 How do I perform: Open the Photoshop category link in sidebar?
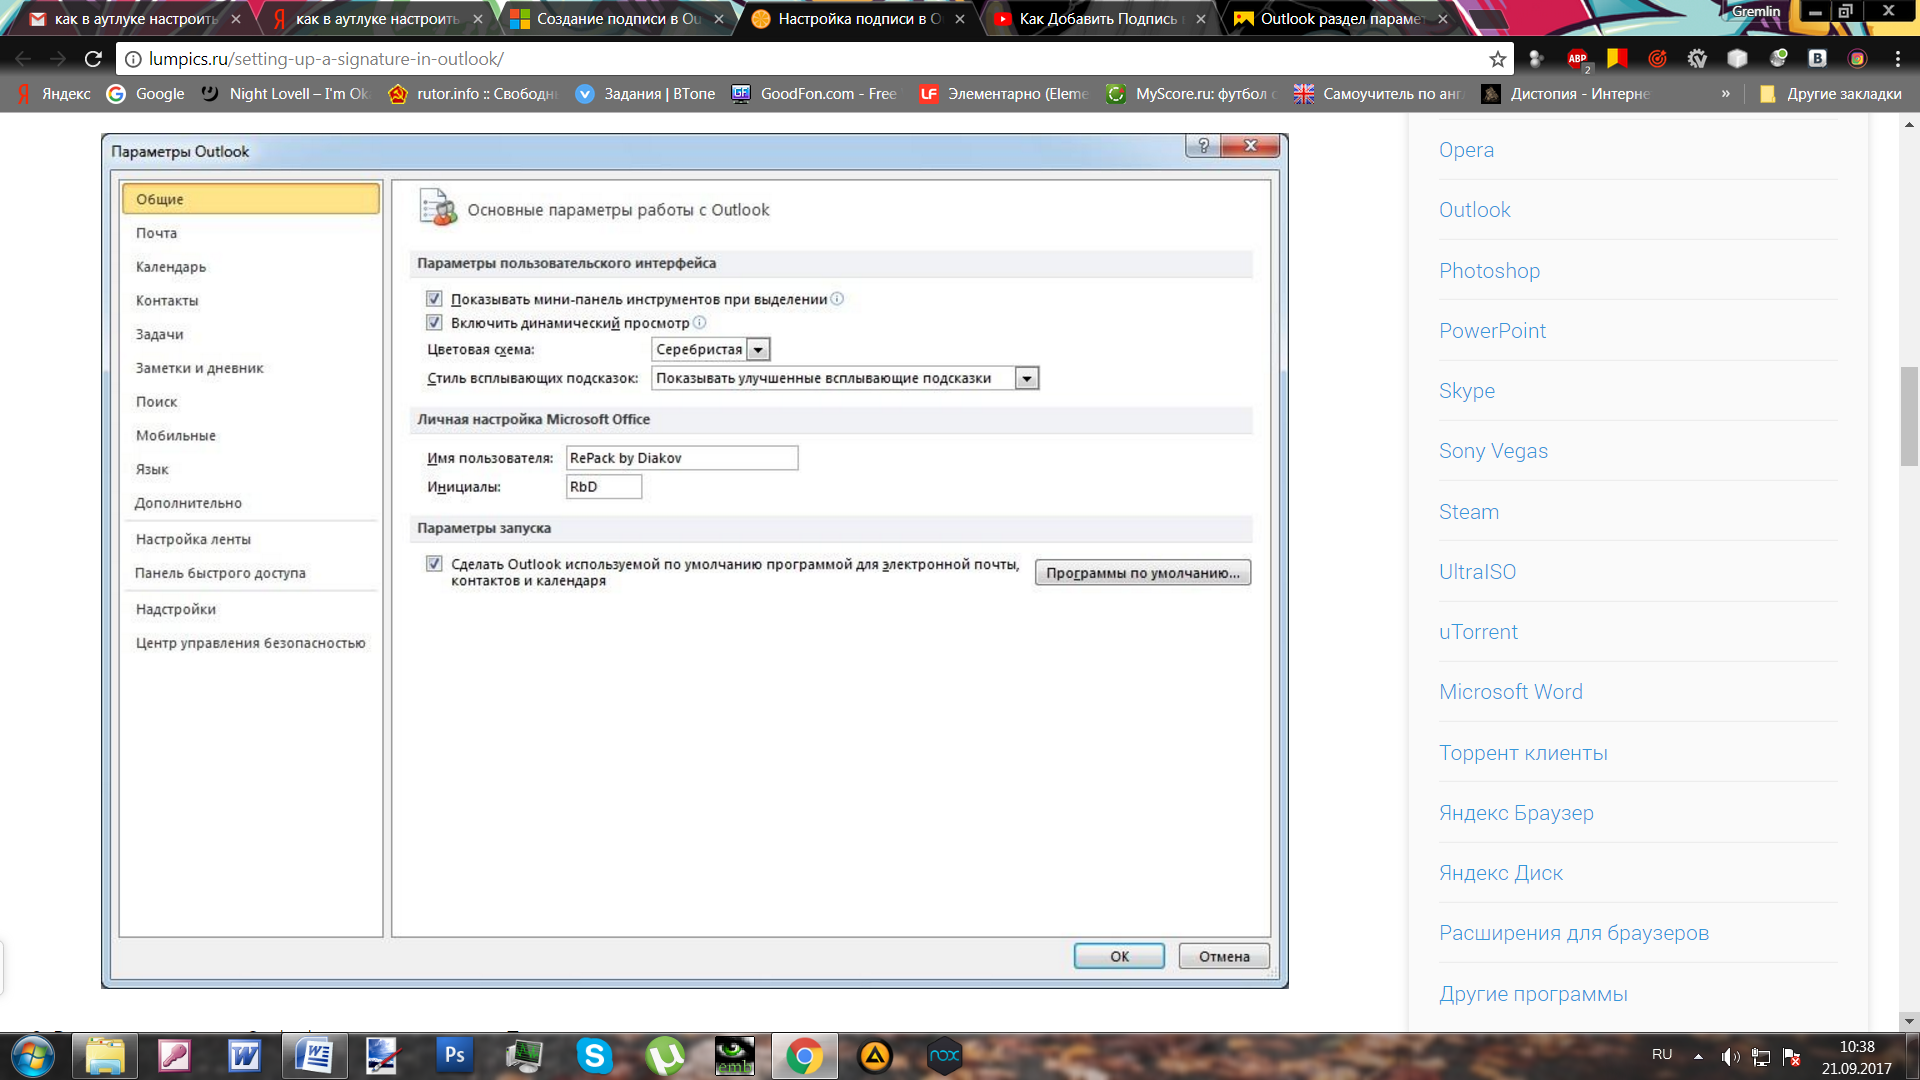coord(1489,271)
